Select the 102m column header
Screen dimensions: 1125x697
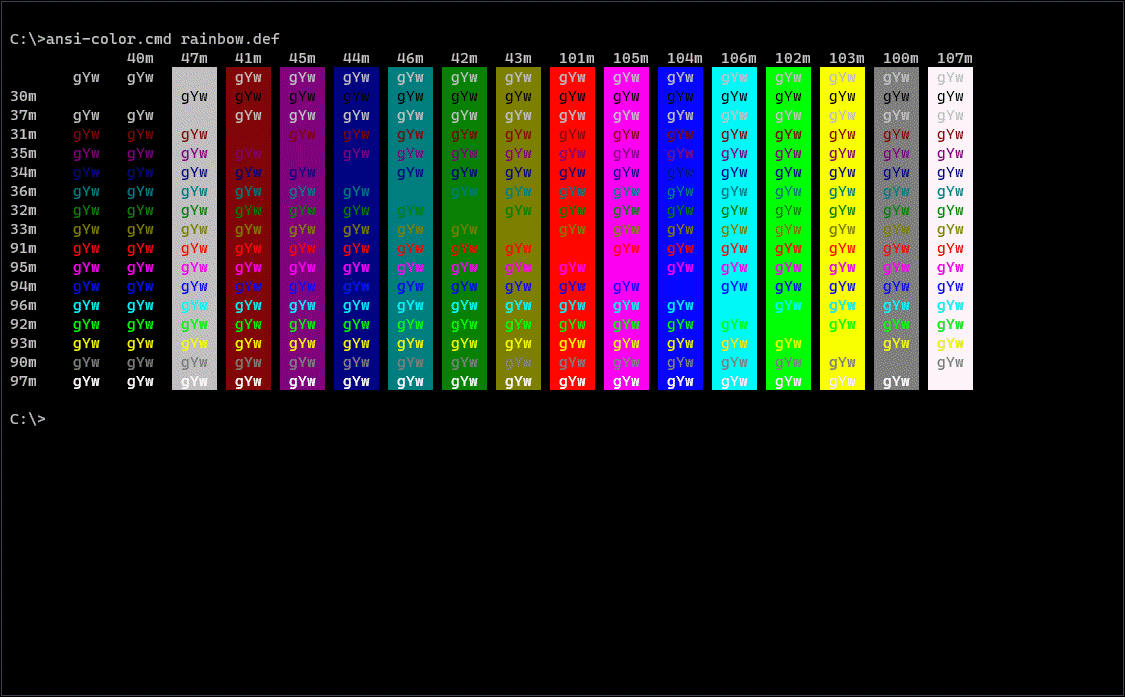tap(793, 58)
